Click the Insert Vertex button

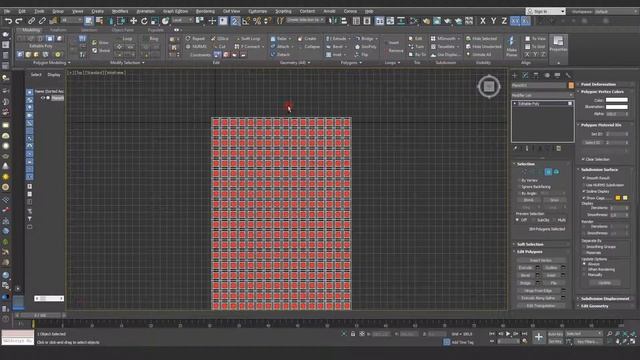tap(541, 260)
